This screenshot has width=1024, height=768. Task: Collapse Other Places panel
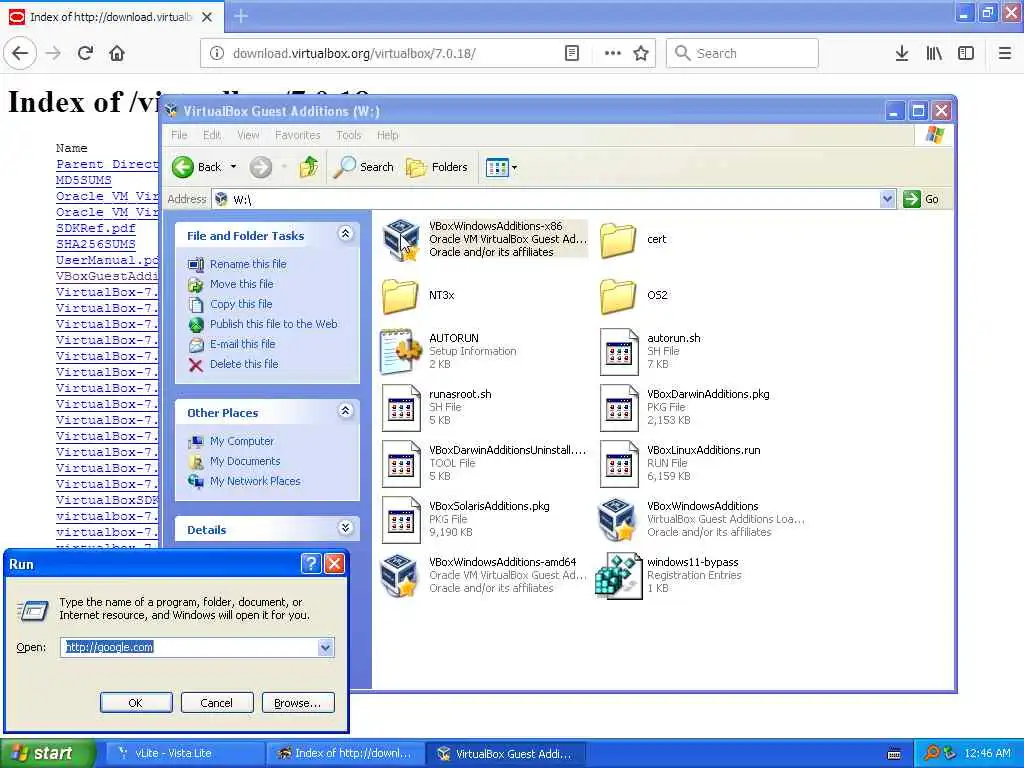[345, 411]
